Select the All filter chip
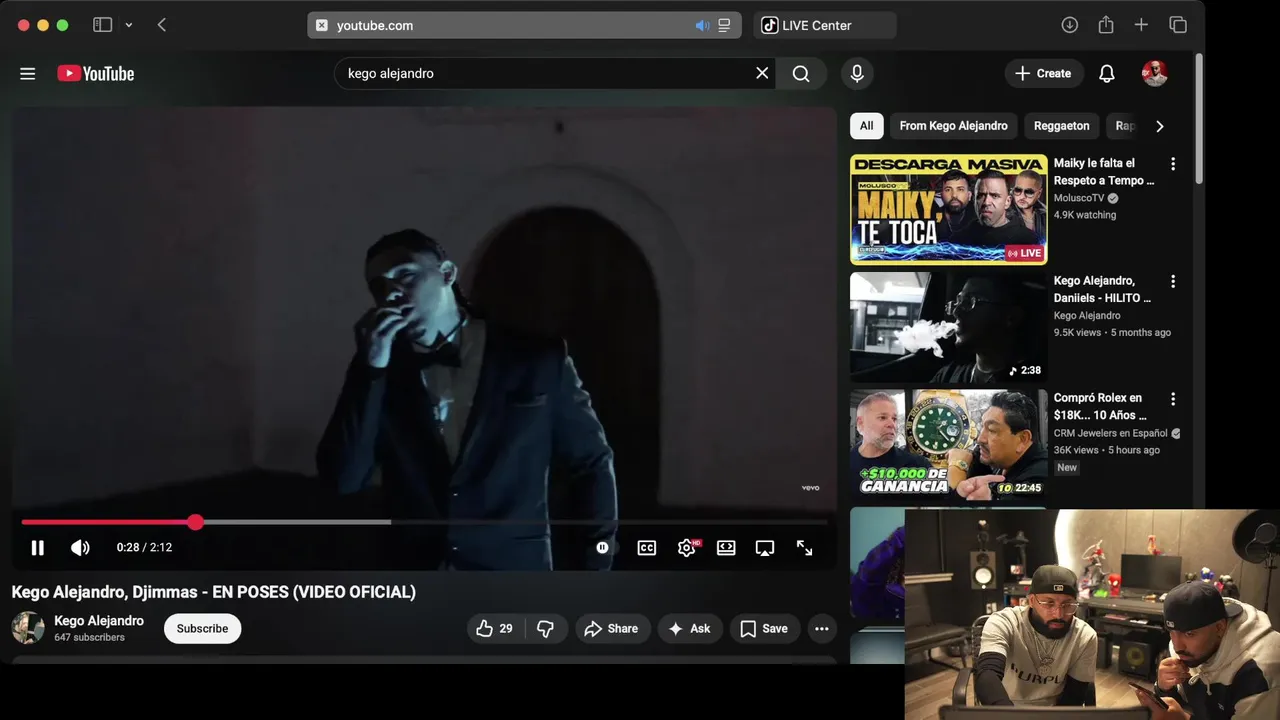Viewport: 1280px width, 720px height. pyautogui.click(x=866, y=126)
